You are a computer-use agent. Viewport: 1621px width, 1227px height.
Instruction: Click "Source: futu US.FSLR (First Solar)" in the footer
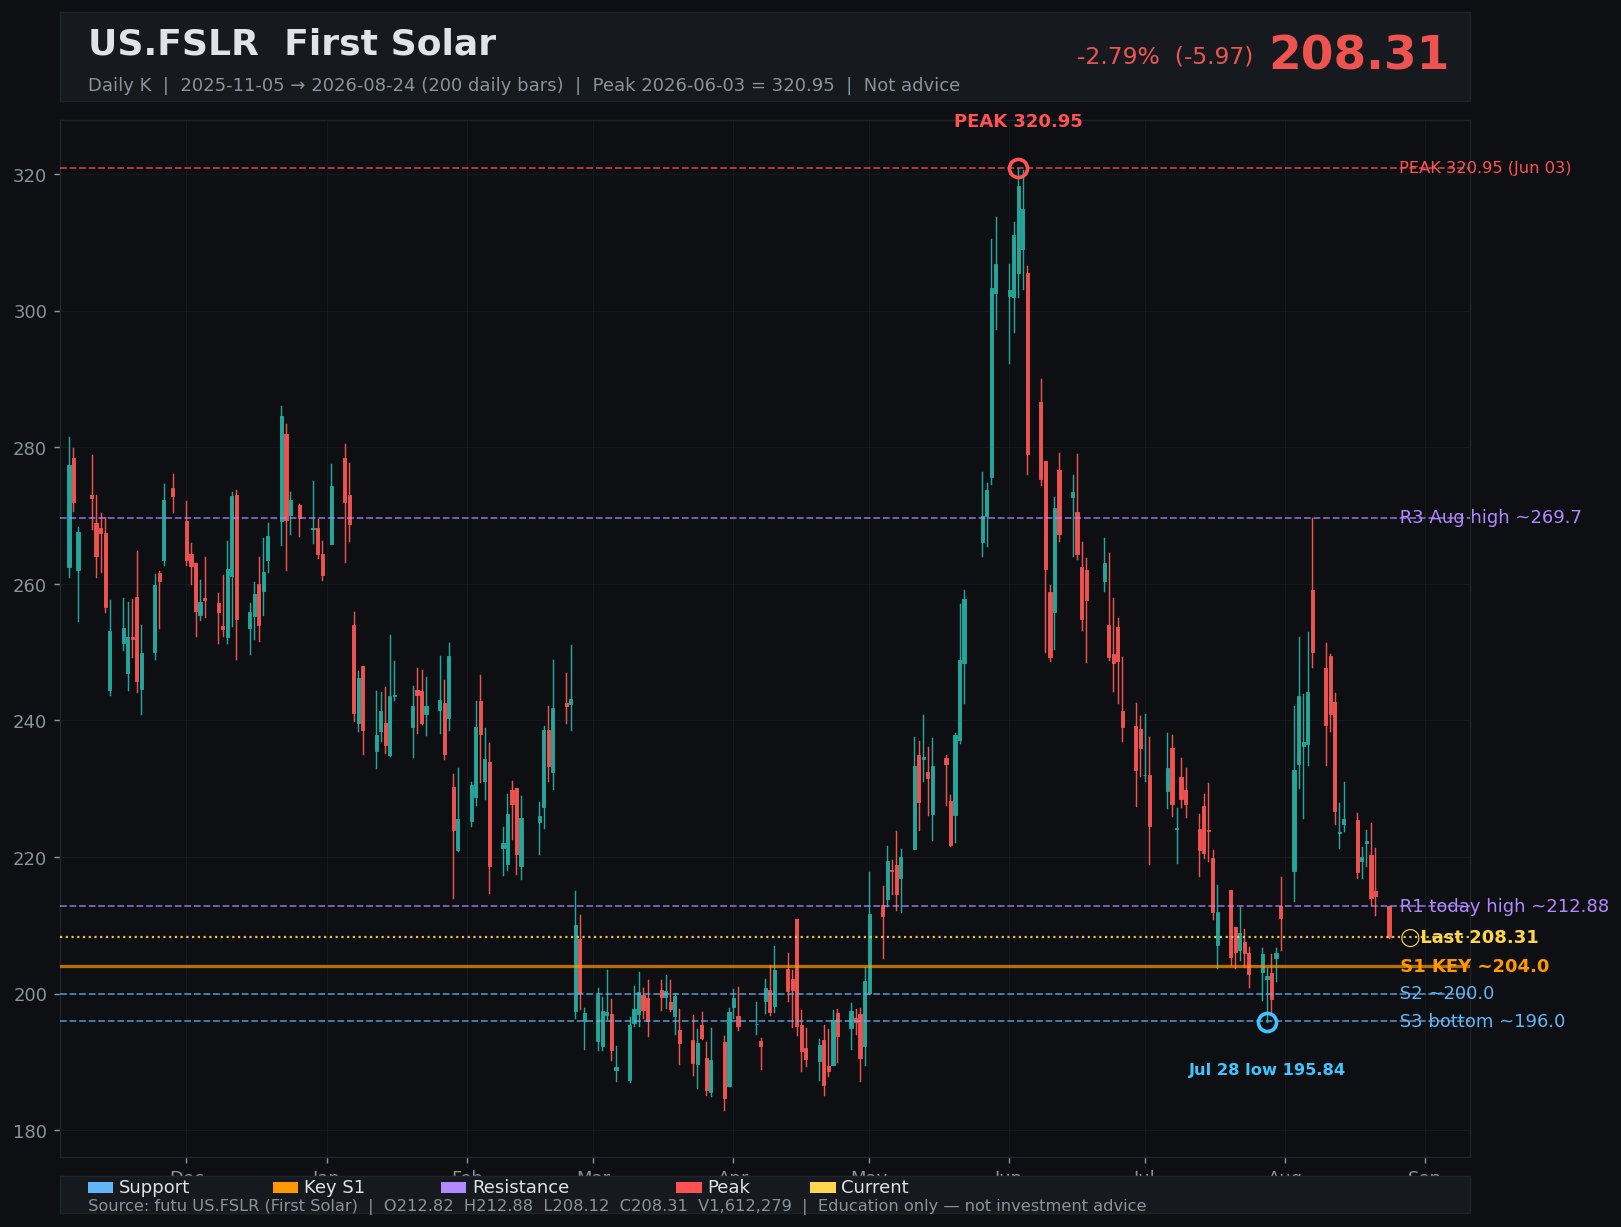click(223, 1206)
